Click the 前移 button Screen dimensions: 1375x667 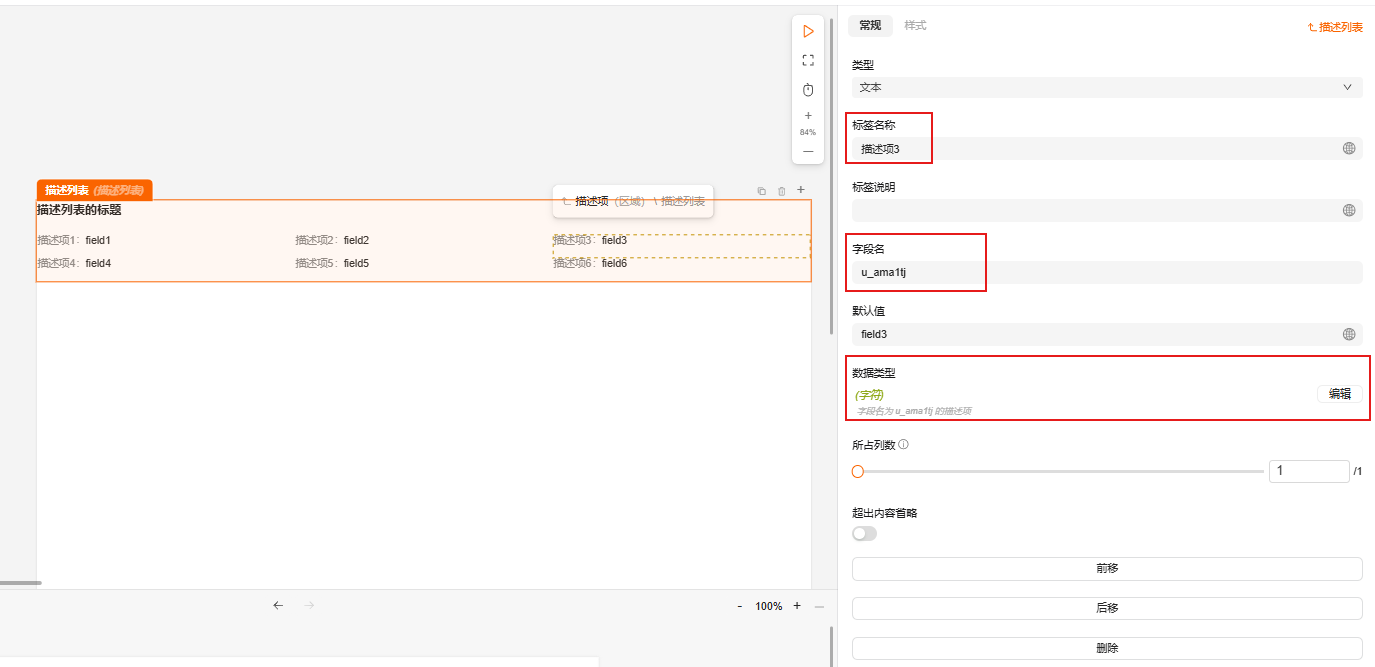tap(1106, 568)
